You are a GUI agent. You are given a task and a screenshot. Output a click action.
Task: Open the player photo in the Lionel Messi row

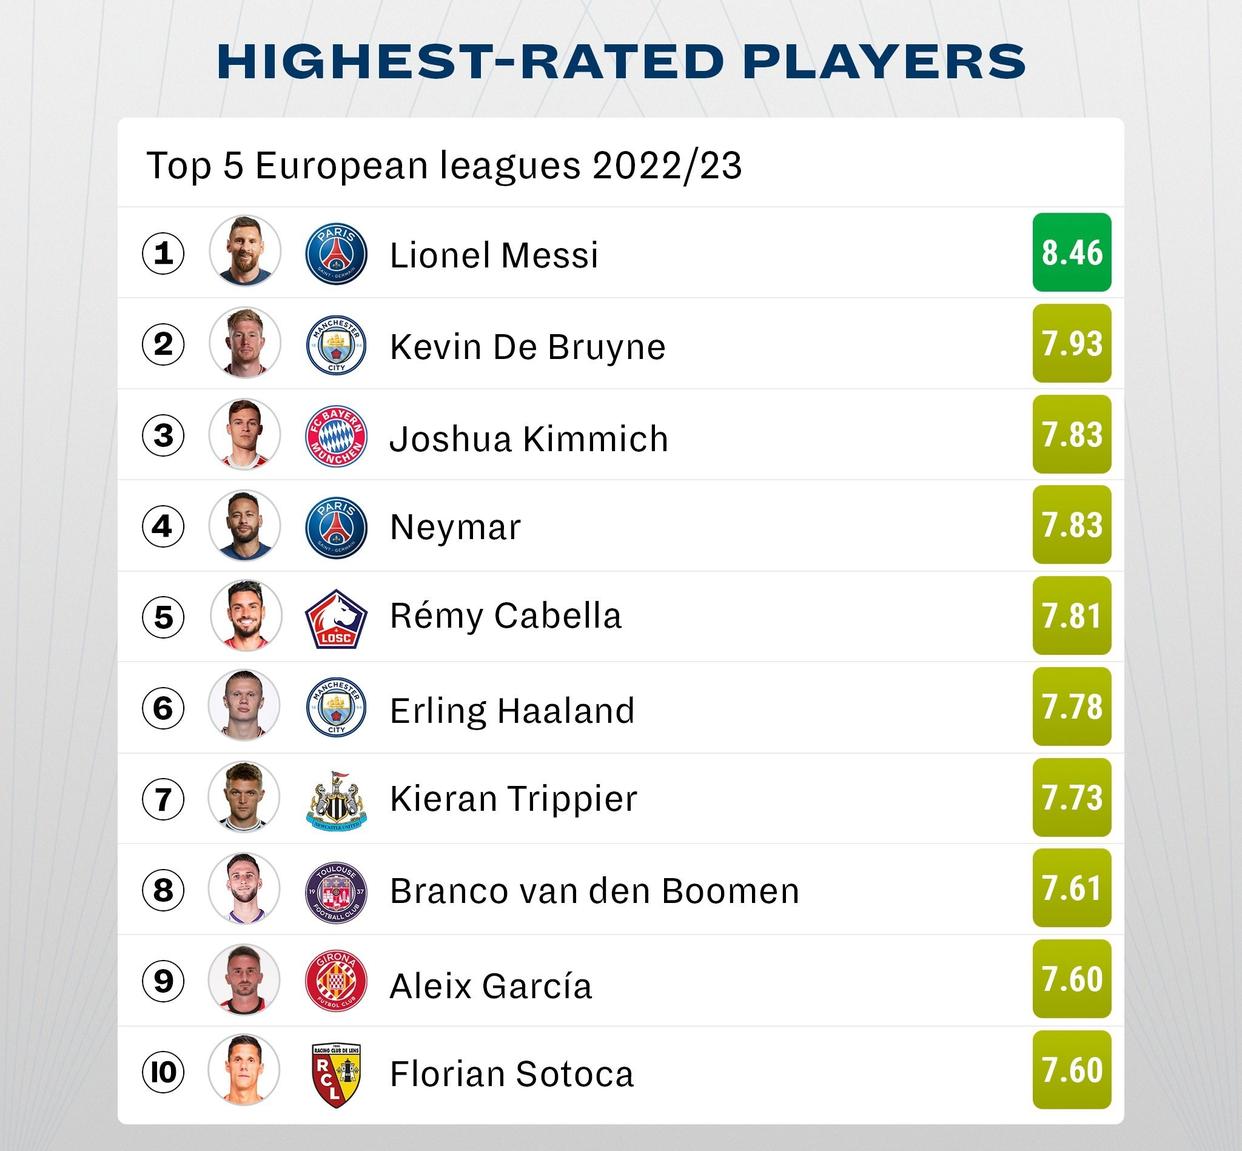coord(245,251)
